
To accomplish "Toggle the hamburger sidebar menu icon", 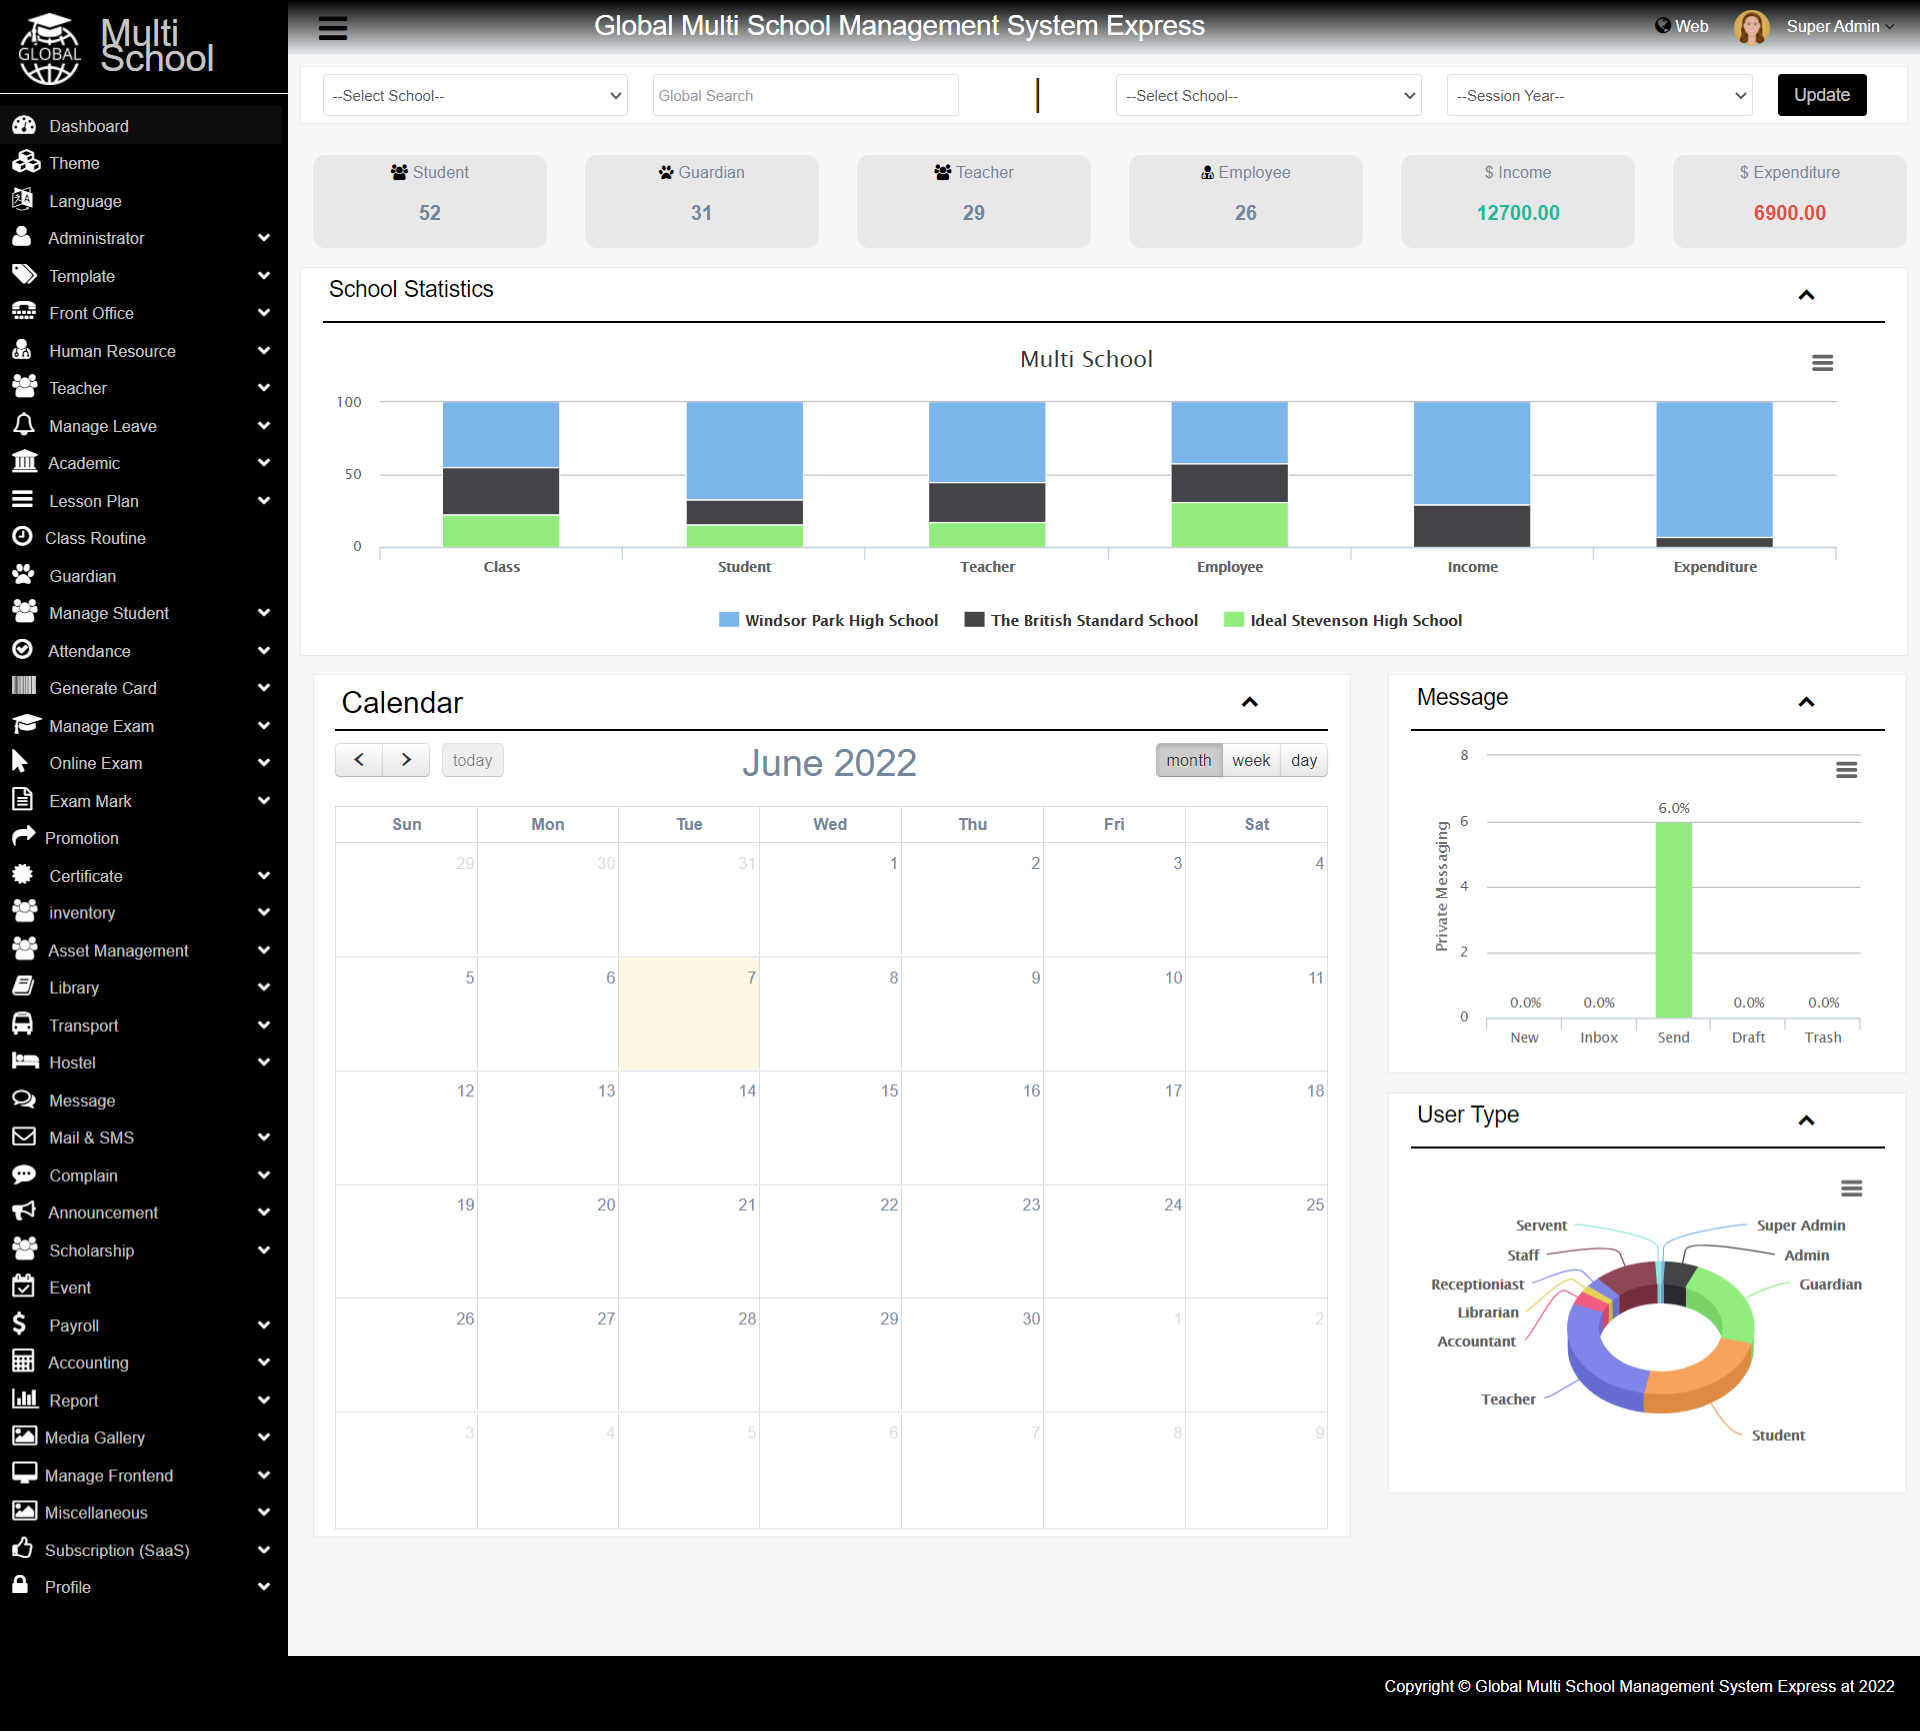I will [333, 28].
